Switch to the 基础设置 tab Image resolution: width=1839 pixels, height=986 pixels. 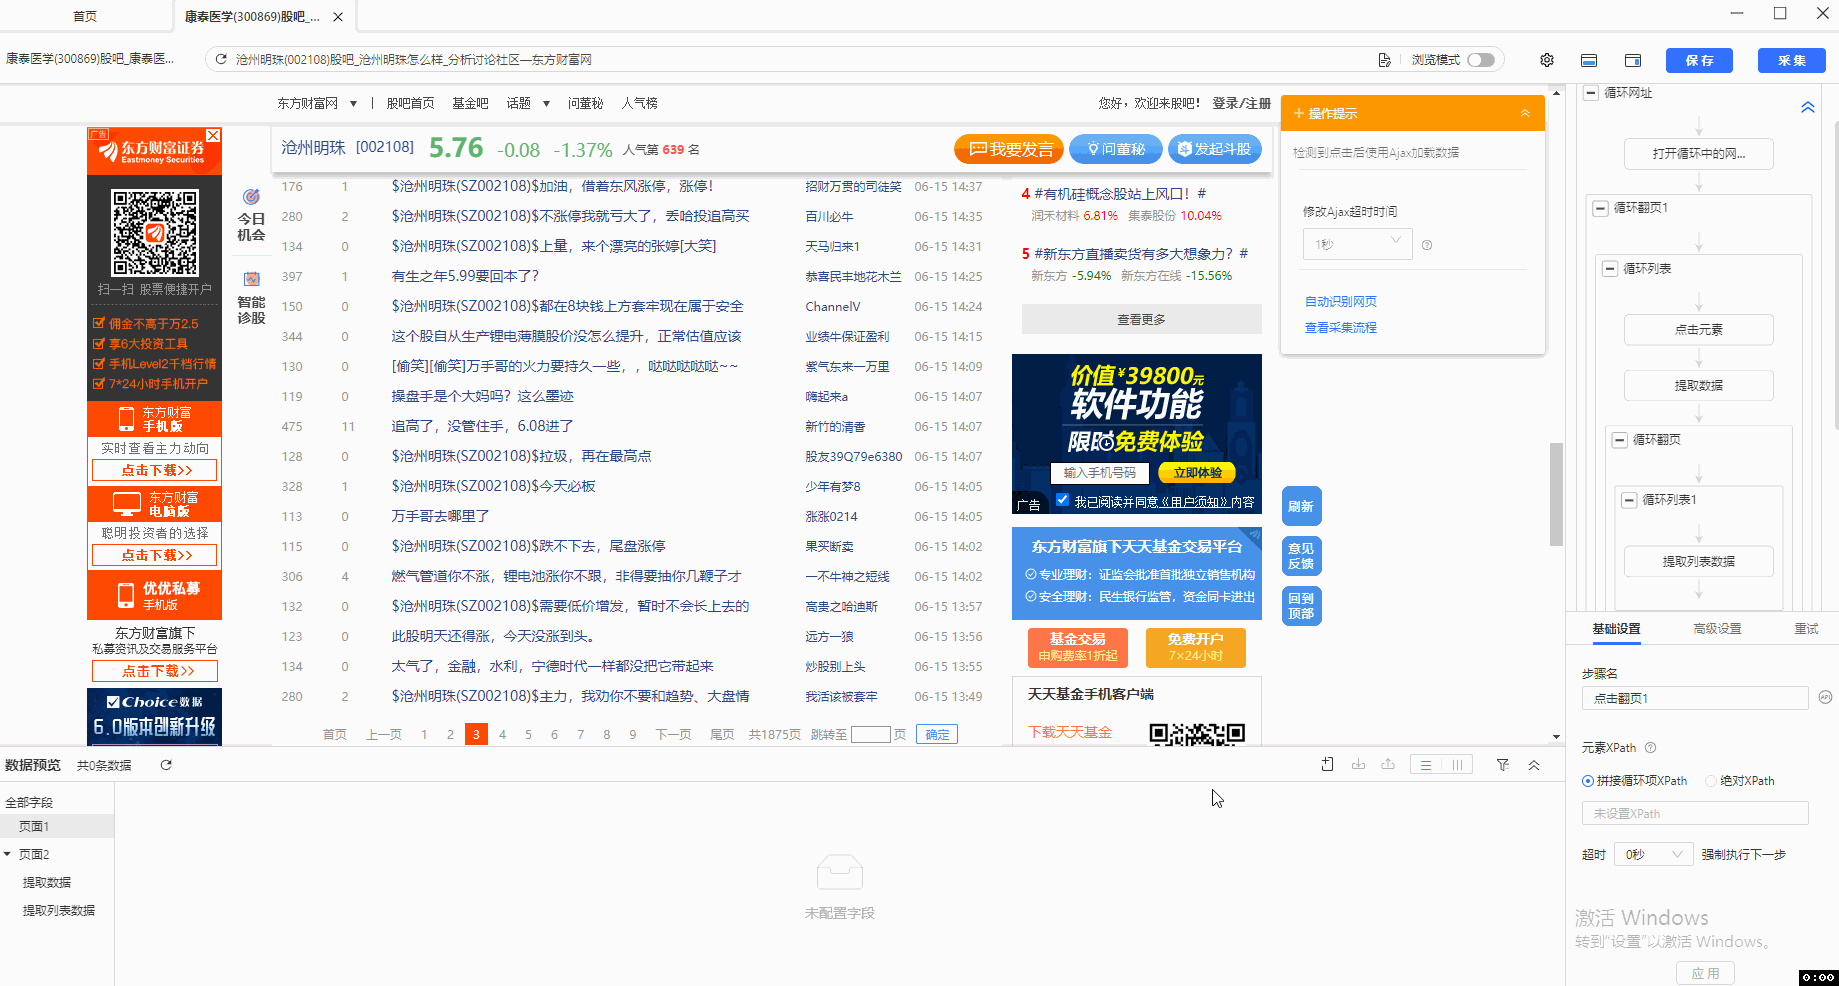click(1616, 629)
